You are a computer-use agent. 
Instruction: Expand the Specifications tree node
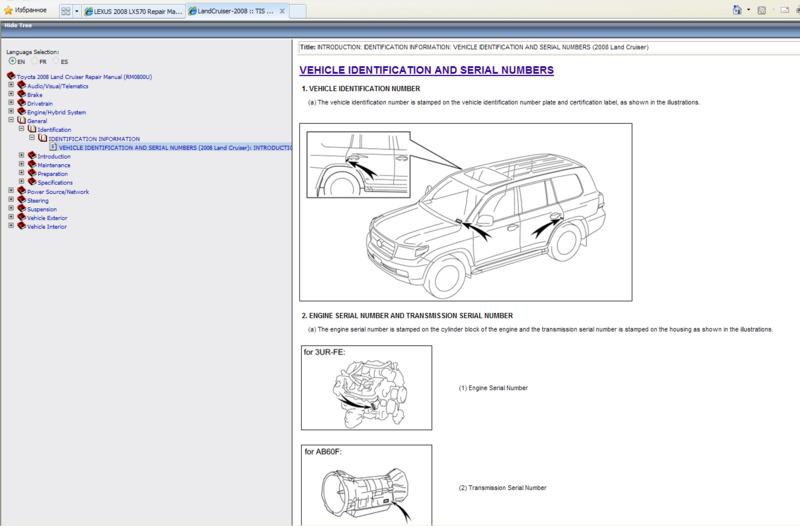(21, 181)
